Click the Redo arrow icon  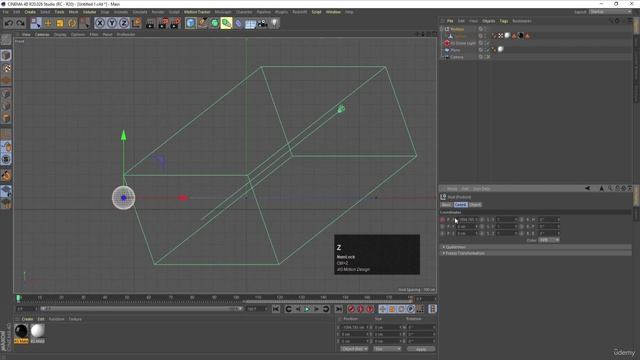coord(20,23)
